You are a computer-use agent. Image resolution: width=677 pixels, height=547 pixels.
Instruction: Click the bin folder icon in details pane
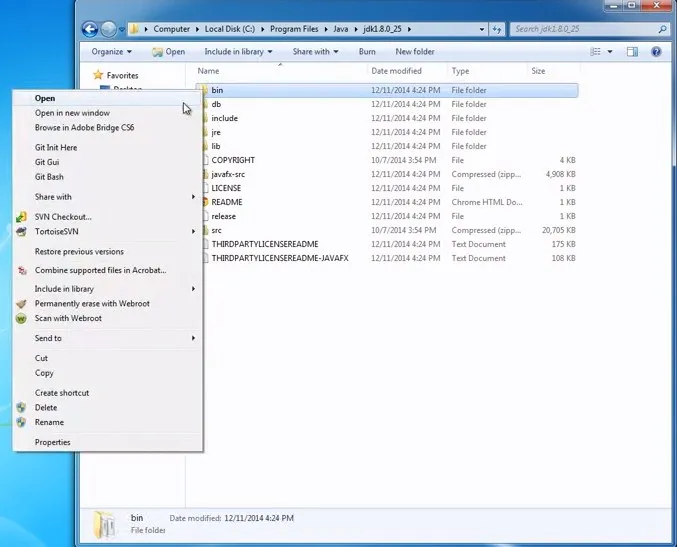coord(104,524)
